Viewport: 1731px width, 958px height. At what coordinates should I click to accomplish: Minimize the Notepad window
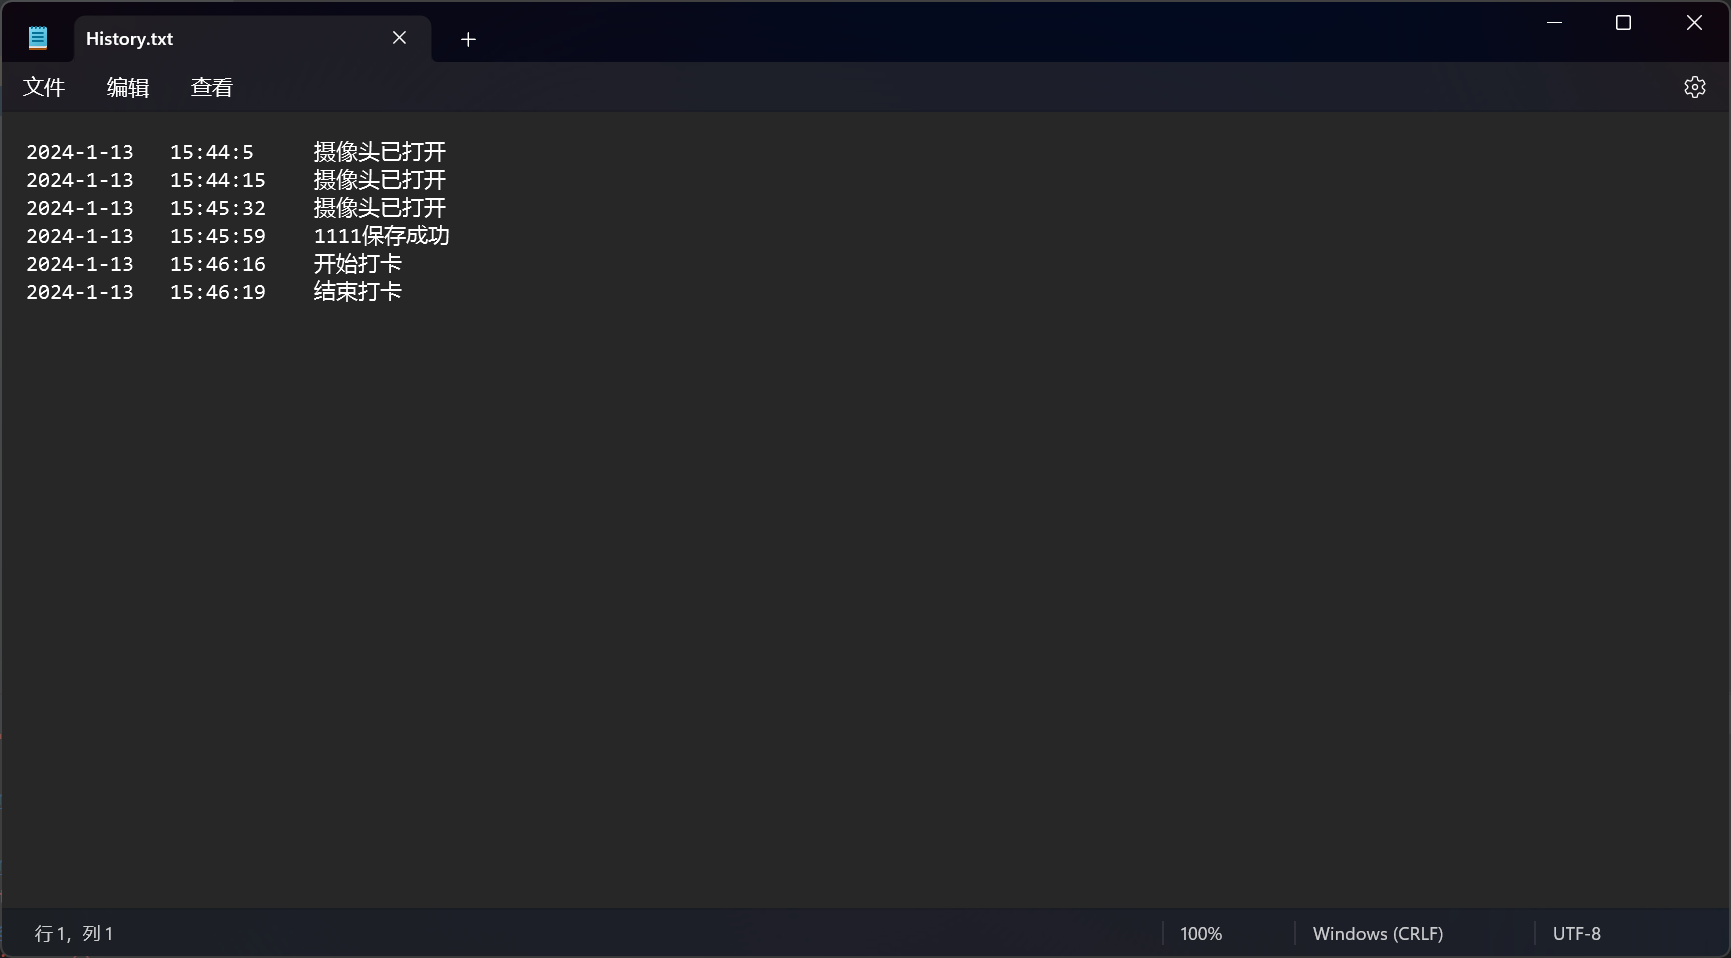pos(1554,23)
